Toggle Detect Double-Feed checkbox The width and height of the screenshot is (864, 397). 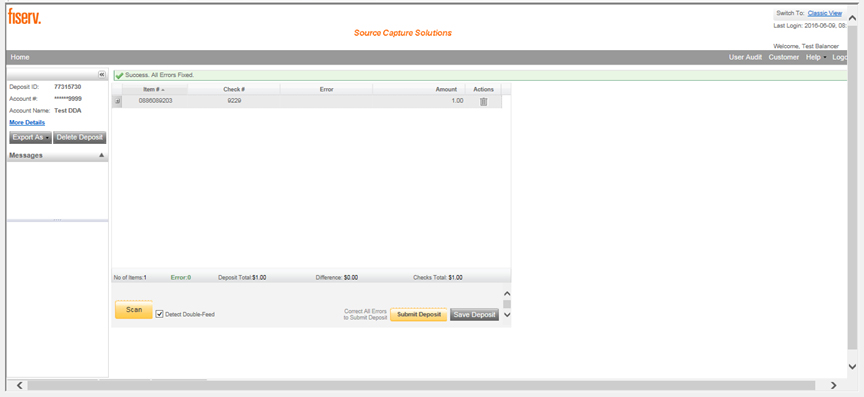coord(160,314)
